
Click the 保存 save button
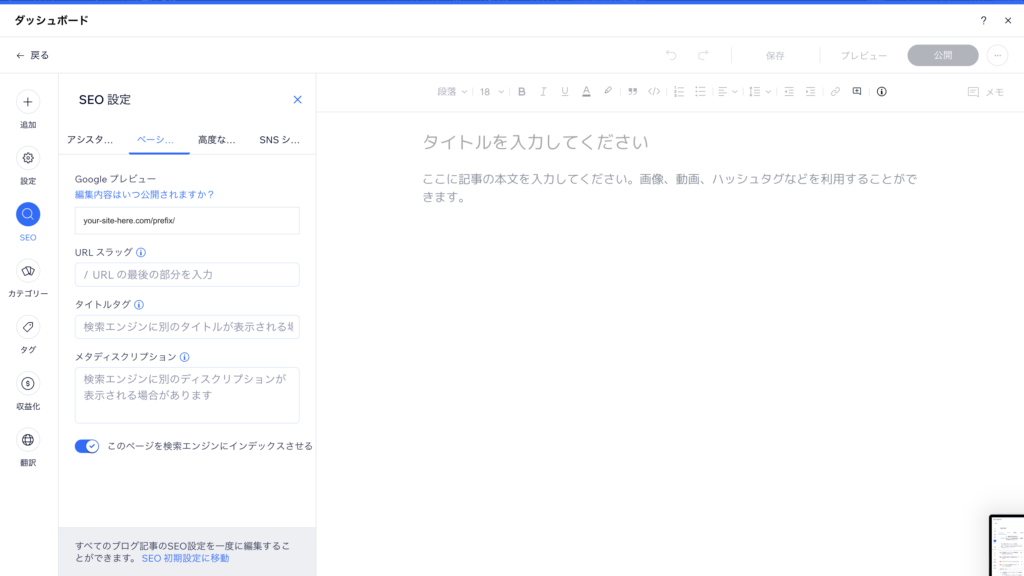coord(775,56)
